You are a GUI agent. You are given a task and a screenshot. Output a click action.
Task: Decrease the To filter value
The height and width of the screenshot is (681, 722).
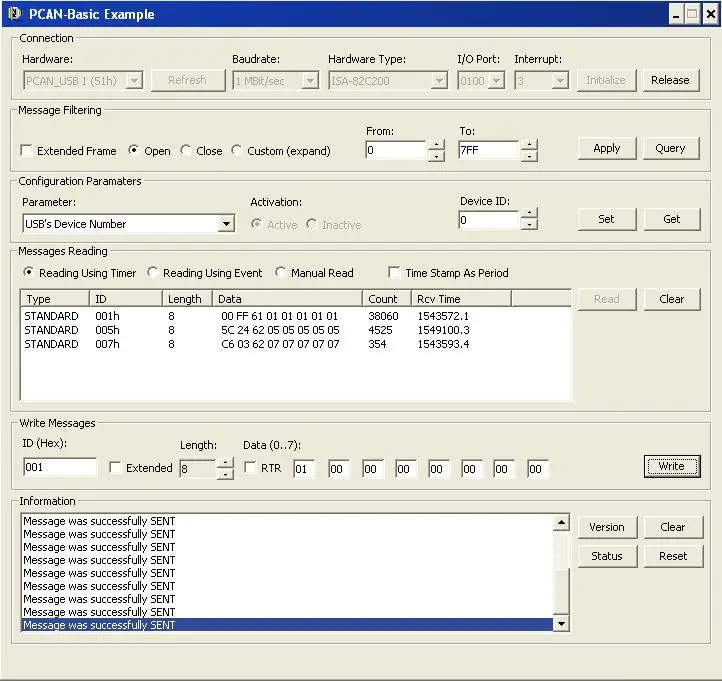point(530,156)
